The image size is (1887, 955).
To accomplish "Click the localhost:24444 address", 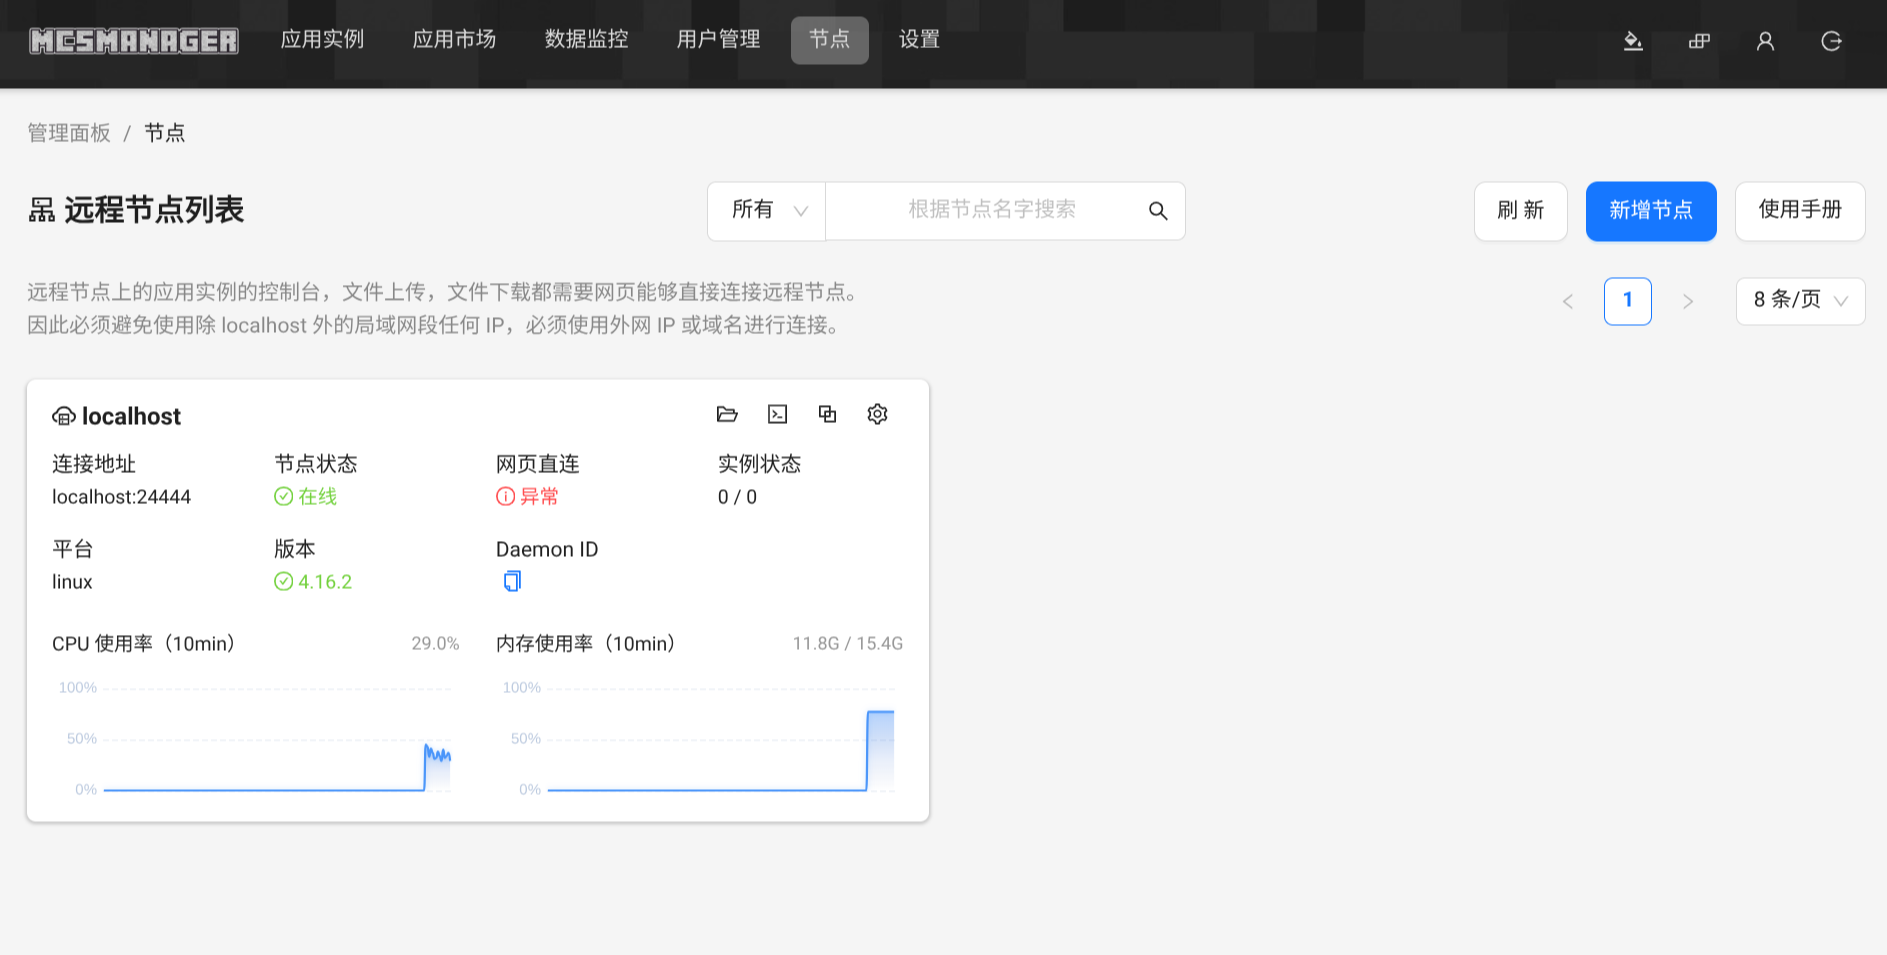I will click(x=121, y=497).
